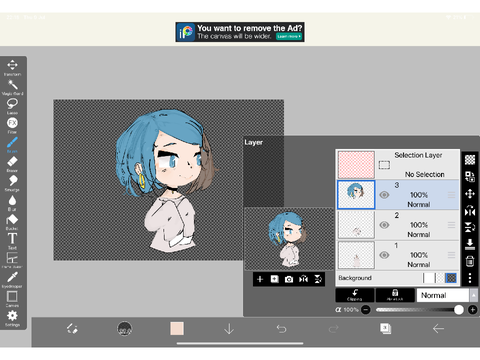Click the 'Background' row label
480x360 pixels.
355,278
